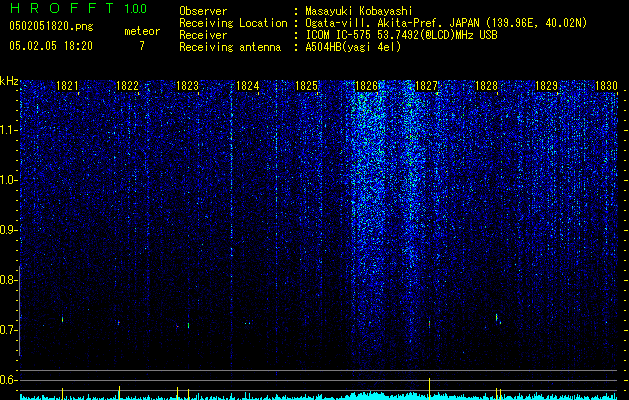Screen dimensions: 629x400
Task: Click the tallest yellow spike at 1827
Action: pyautogui.click(x=429, y=388)
